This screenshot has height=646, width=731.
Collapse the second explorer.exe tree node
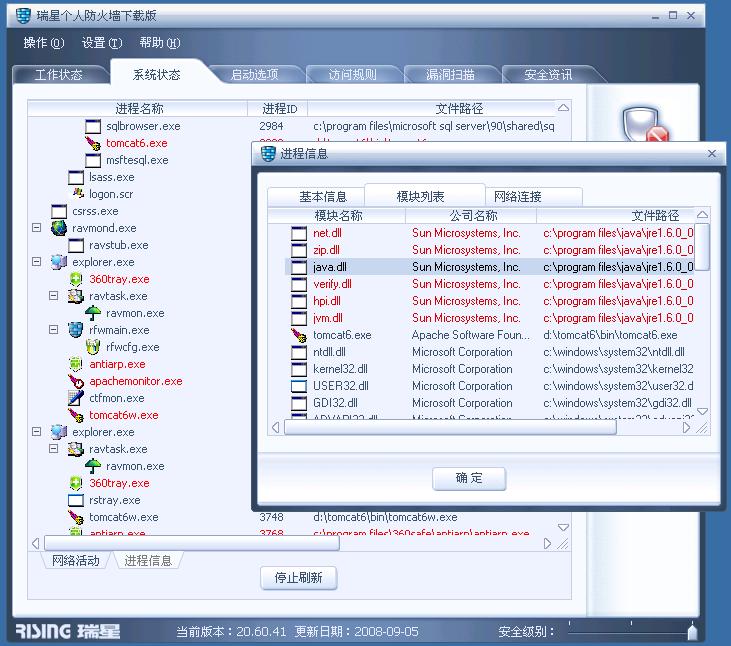click(x=36, y=432)
